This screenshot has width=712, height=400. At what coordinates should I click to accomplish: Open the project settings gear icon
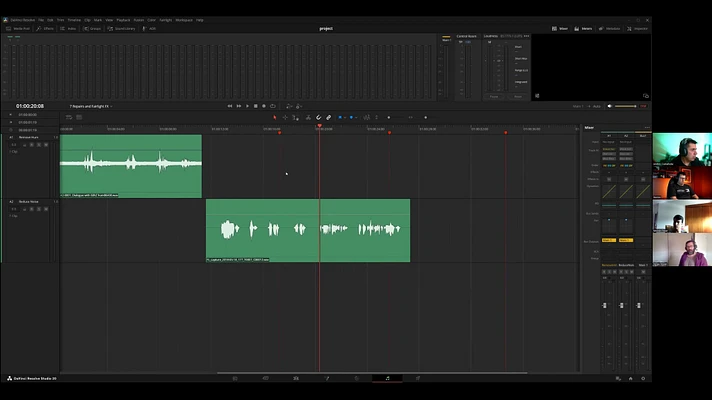click(643, 378)
